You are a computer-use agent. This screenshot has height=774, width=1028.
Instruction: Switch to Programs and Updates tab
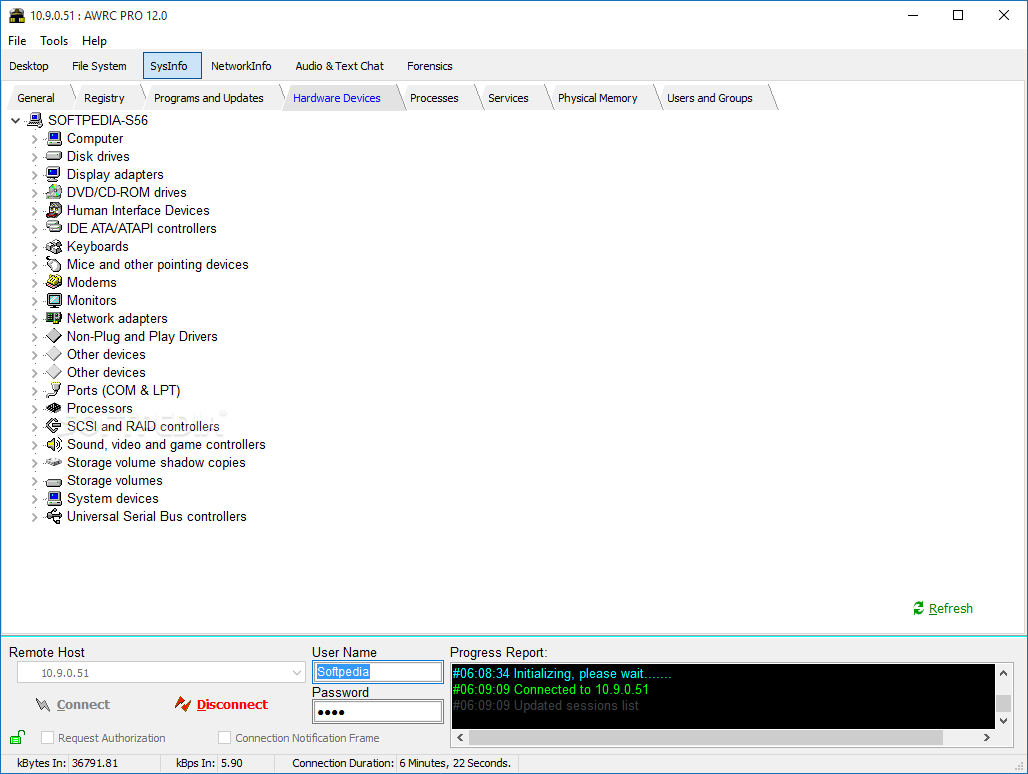click(x=208, y=98)
